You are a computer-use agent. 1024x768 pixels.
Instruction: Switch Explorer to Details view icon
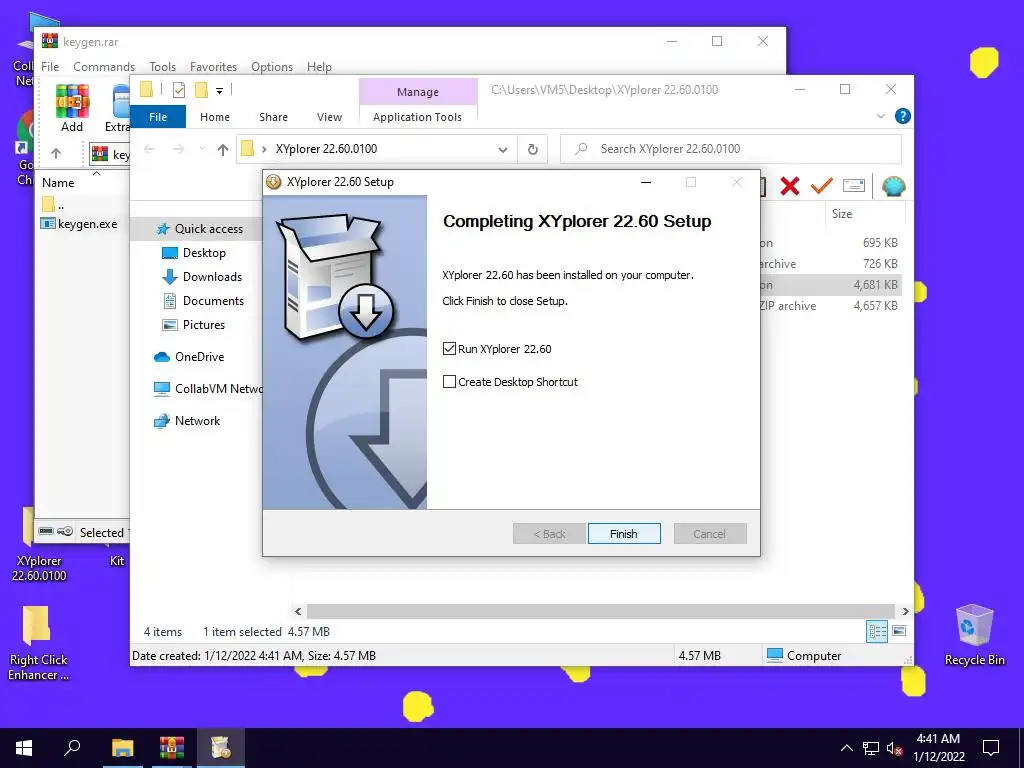[x=877, y=631]
